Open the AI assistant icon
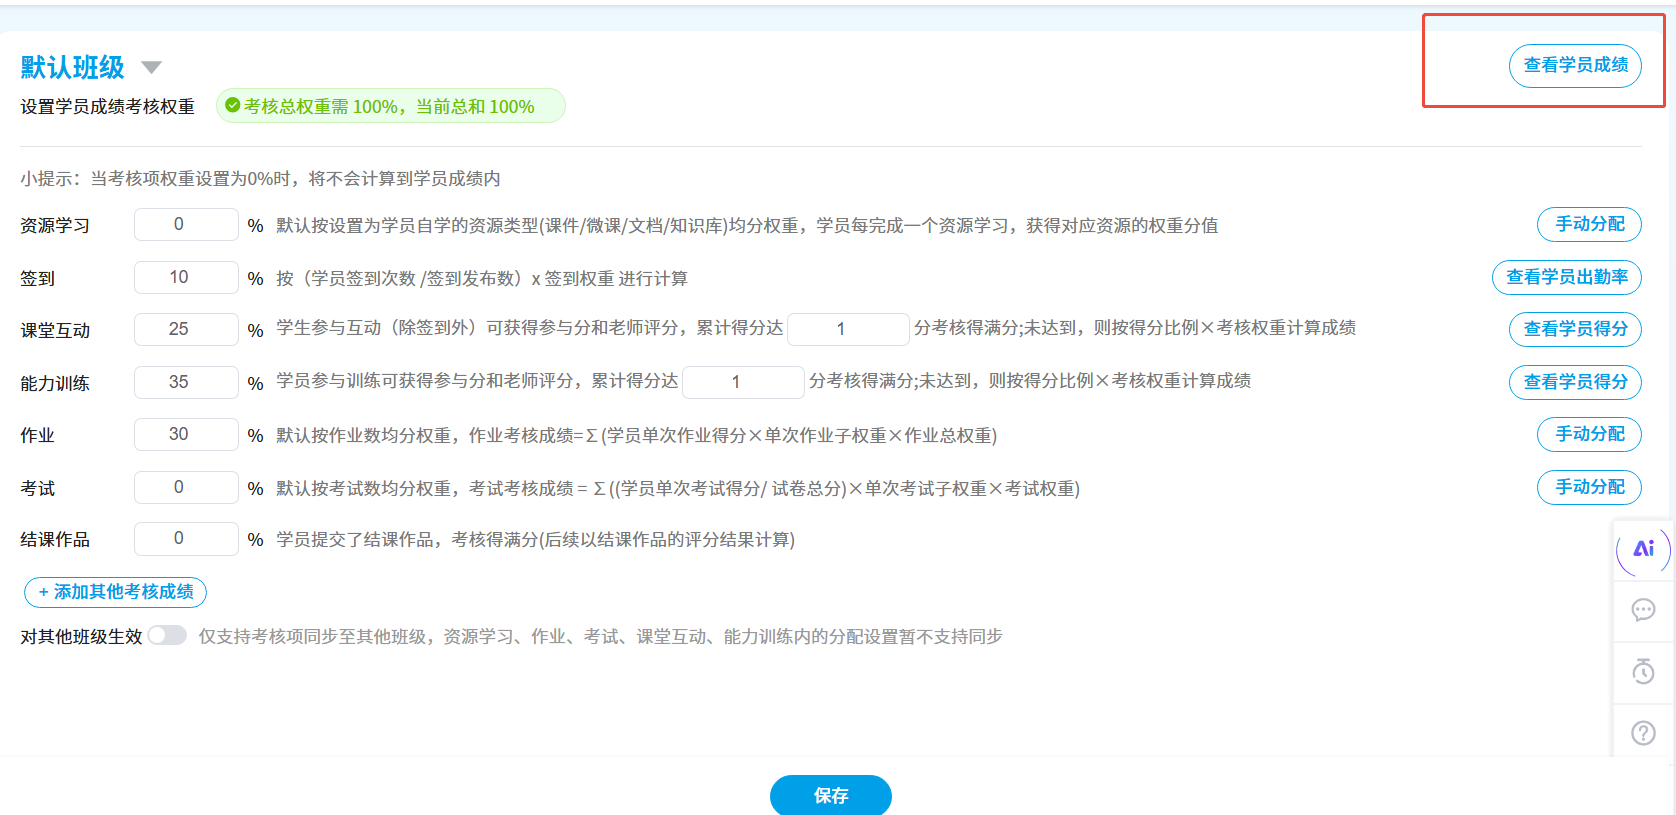Viewport: 1676px width, 815px height. pyautogui.click(x=1643, y=549)
